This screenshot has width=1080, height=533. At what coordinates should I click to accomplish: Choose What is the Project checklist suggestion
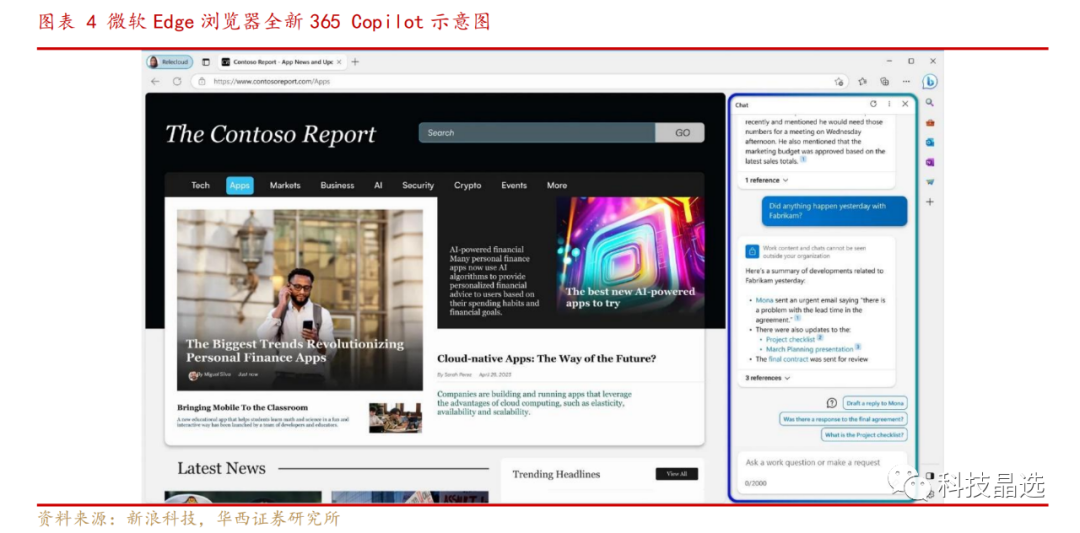[x=864, y=435]
